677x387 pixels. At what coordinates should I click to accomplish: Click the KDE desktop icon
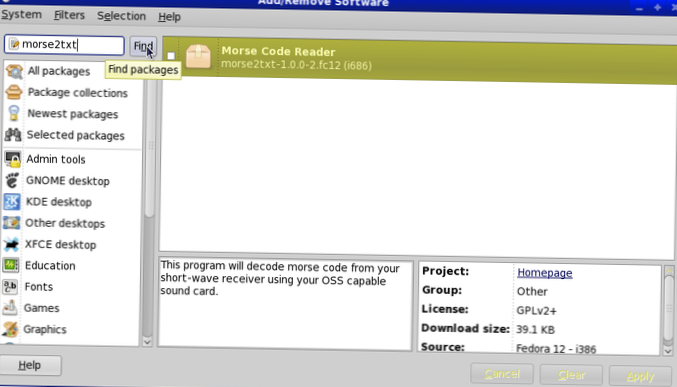point(12,202)
